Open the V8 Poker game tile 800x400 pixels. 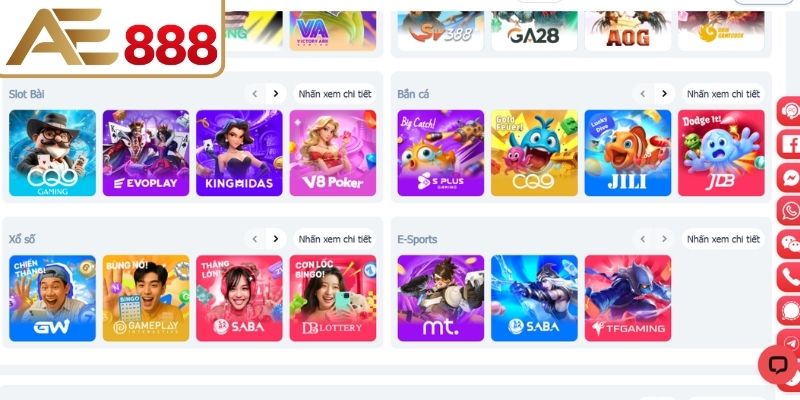(x=333, y=153)
